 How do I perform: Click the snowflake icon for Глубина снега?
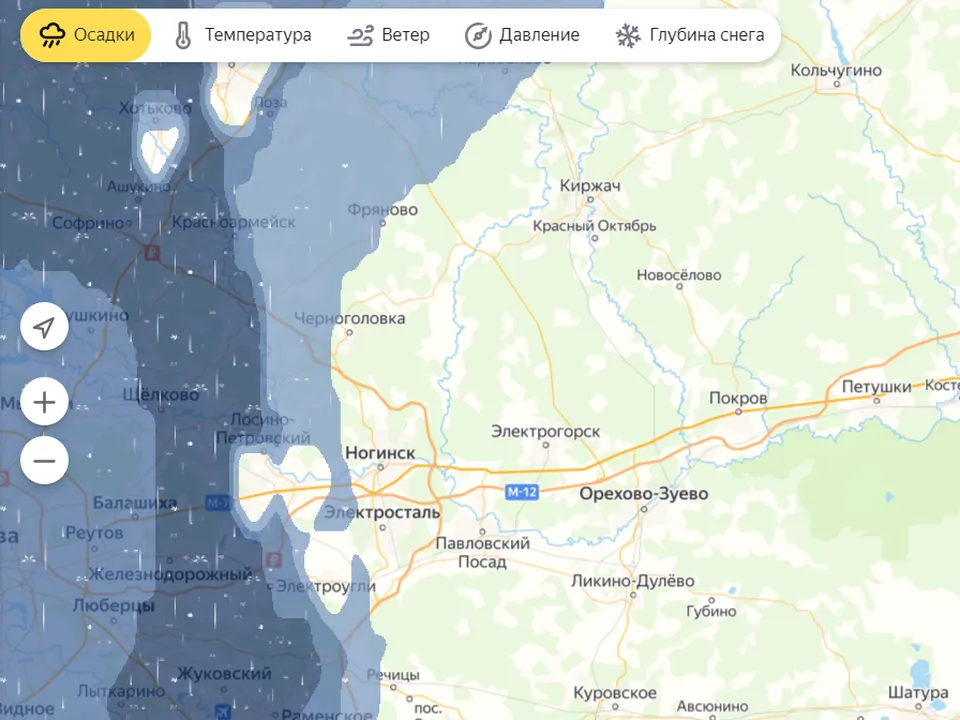click(628, 36)
